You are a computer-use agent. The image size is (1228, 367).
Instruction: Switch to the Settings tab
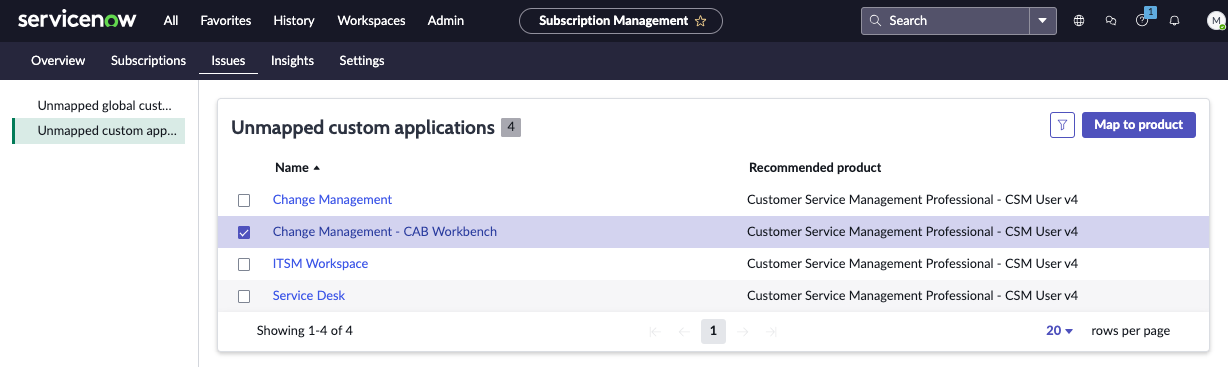[362, 60]
